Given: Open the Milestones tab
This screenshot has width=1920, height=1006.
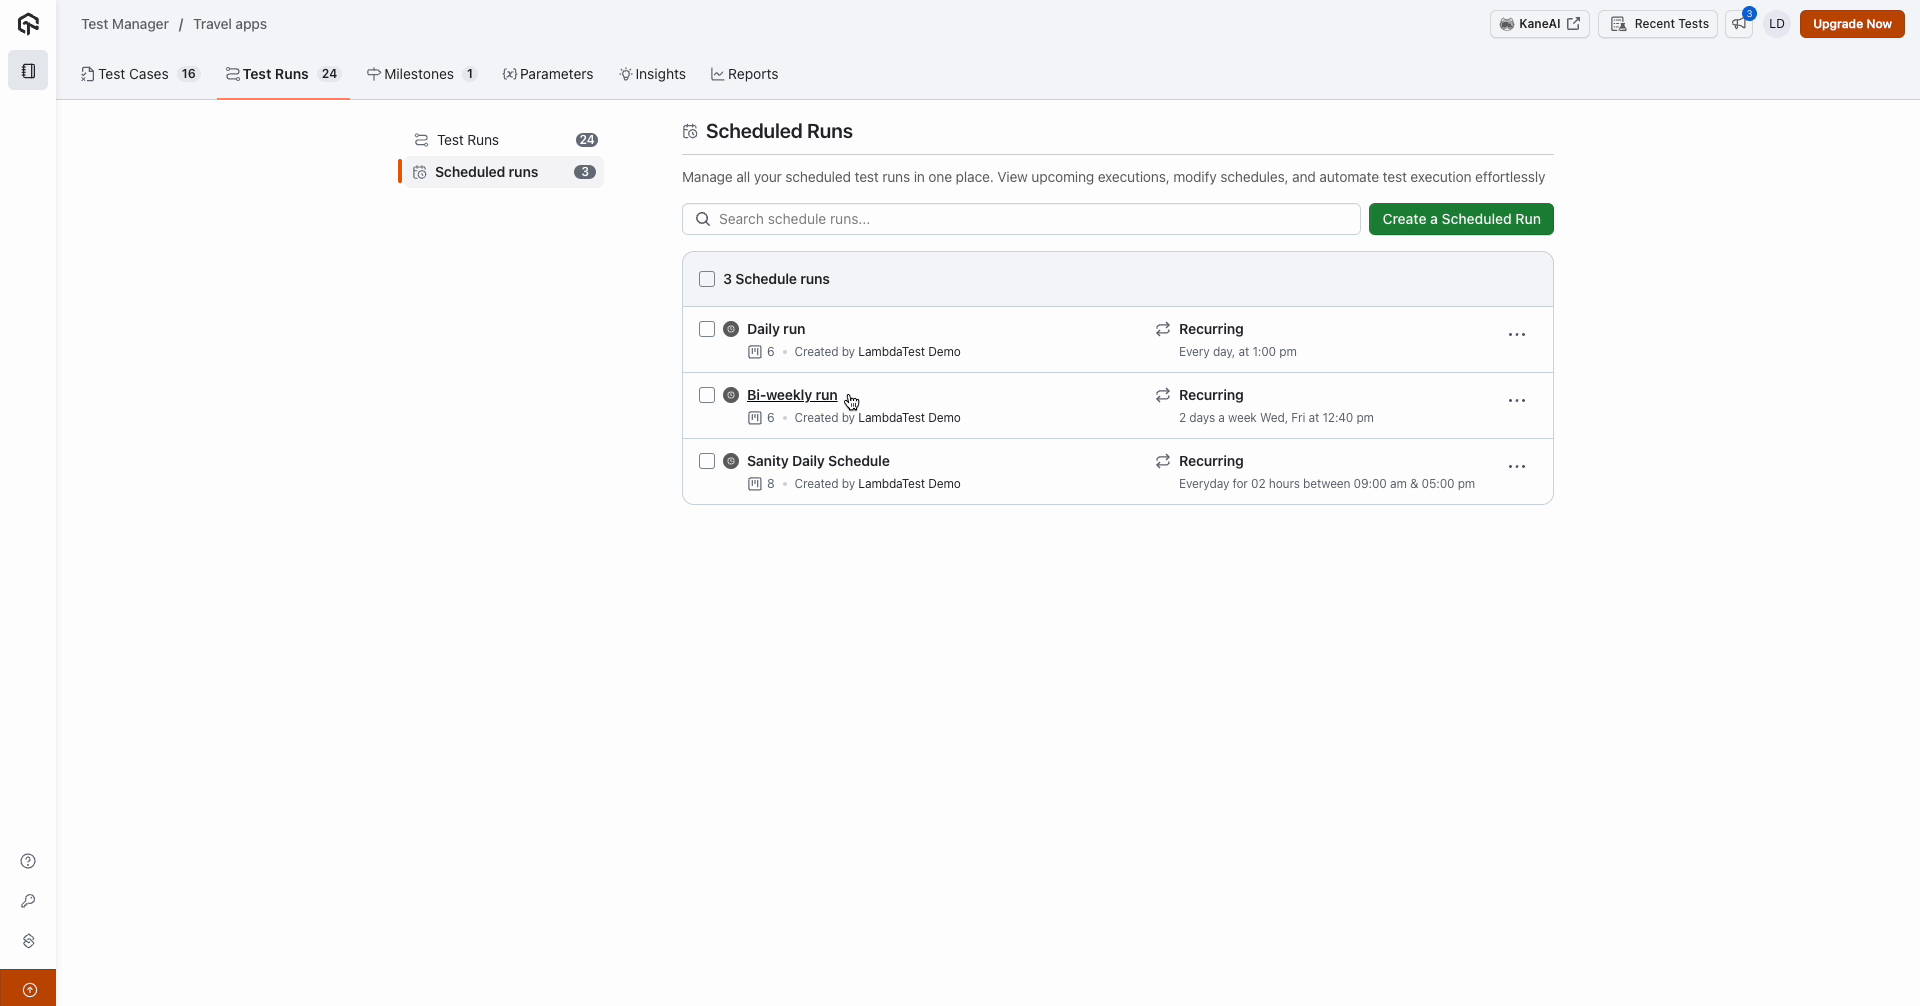Looking at the screenshot, I should (421, 74).
